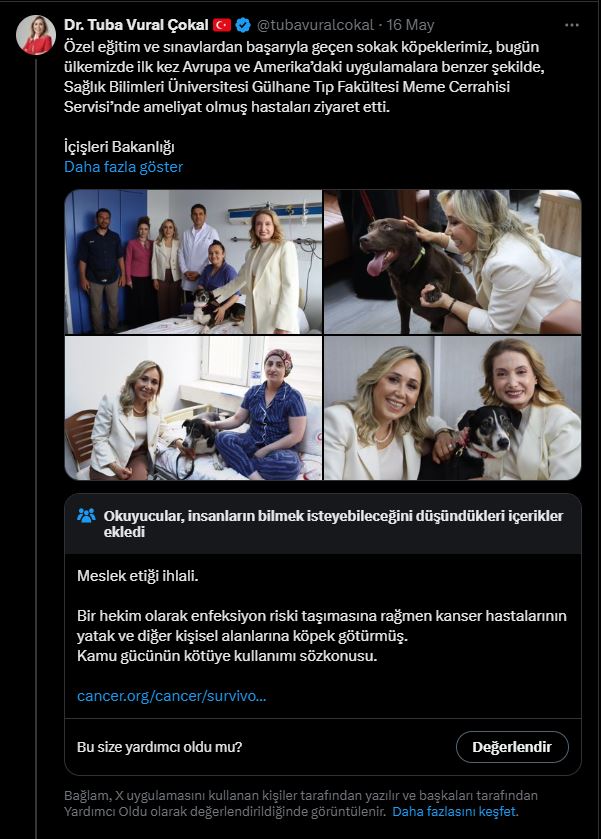Image resolution: width=601 pixels, height=839 pixels.
Task: Open the three-dot more options menu
Action: (x=572, y=25)
